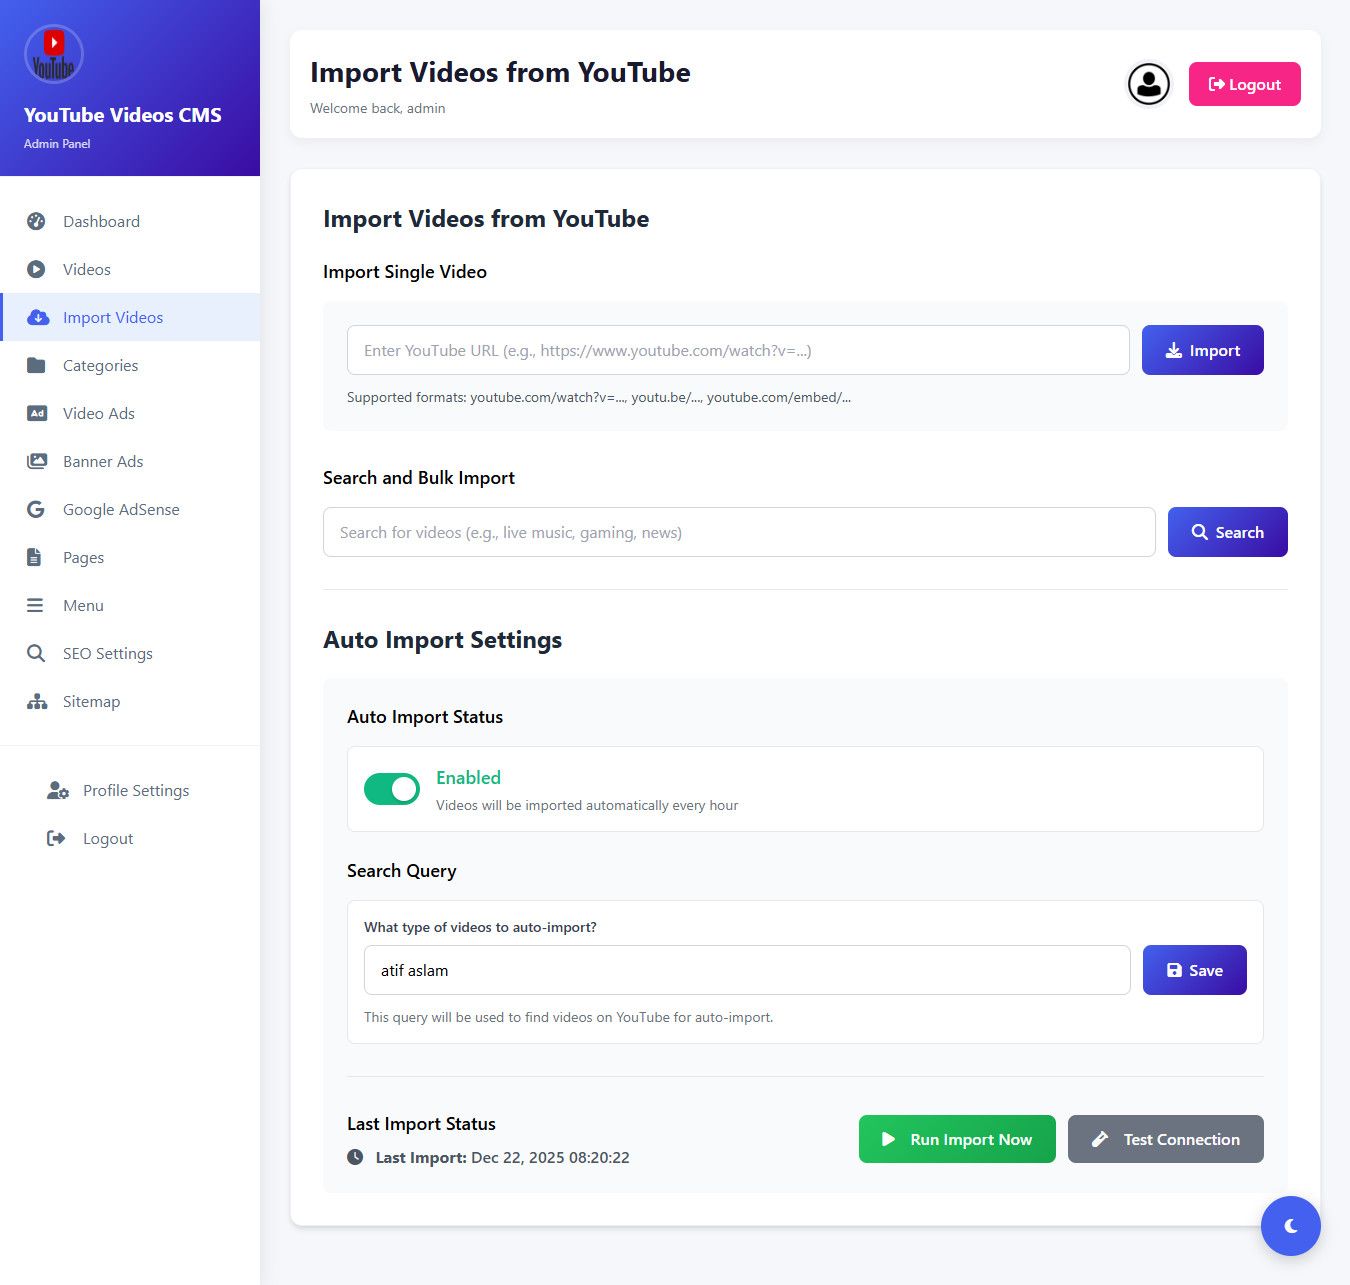Click the auto-import query field 'atif aslam'
Screen dimensions: 1350x1285
coord(747,970)
